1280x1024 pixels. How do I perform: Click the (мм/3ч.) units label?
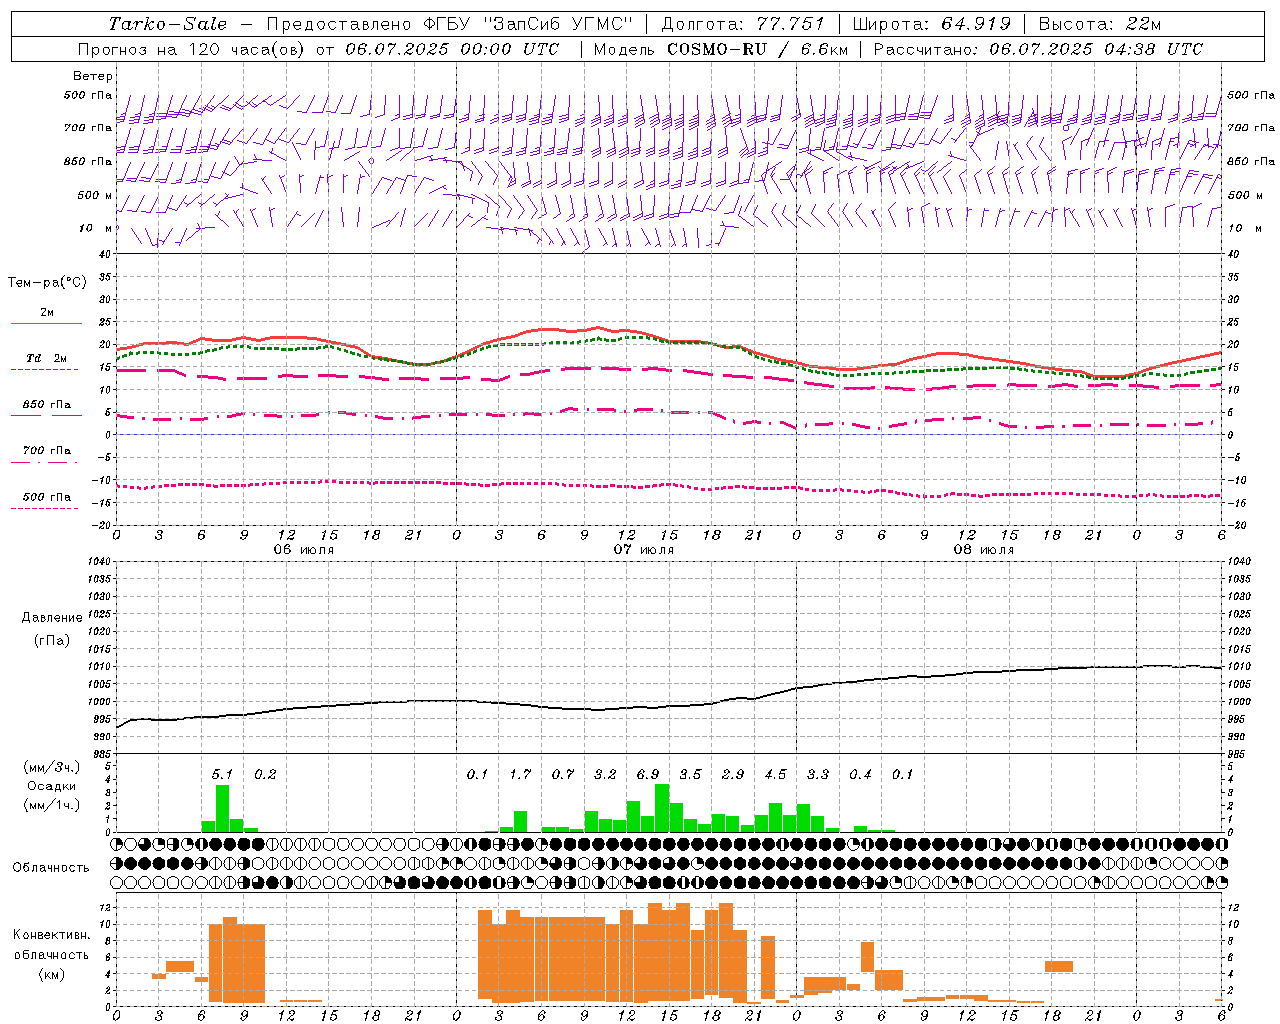(51, 767)
